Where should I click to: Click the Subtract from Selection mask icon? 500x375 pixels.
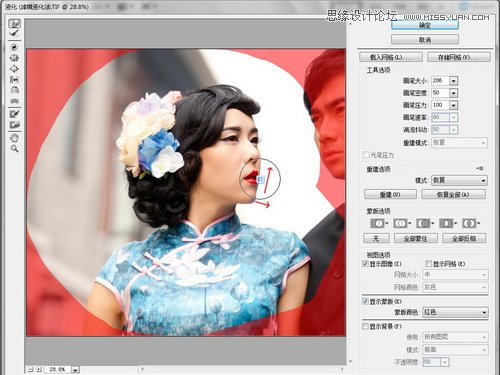pyautogui.click(x=424, y=223)
